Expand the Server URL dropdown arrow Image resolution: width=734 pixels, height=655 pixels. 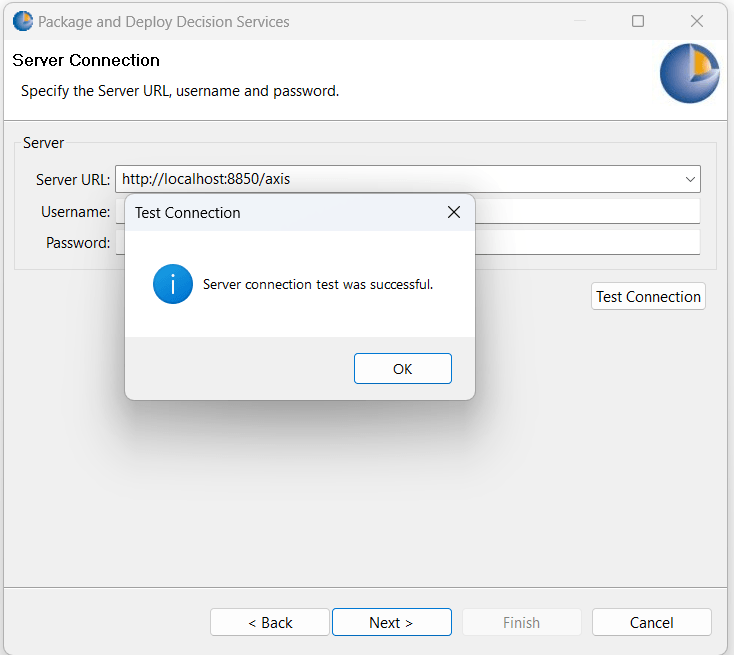[690, 180]
